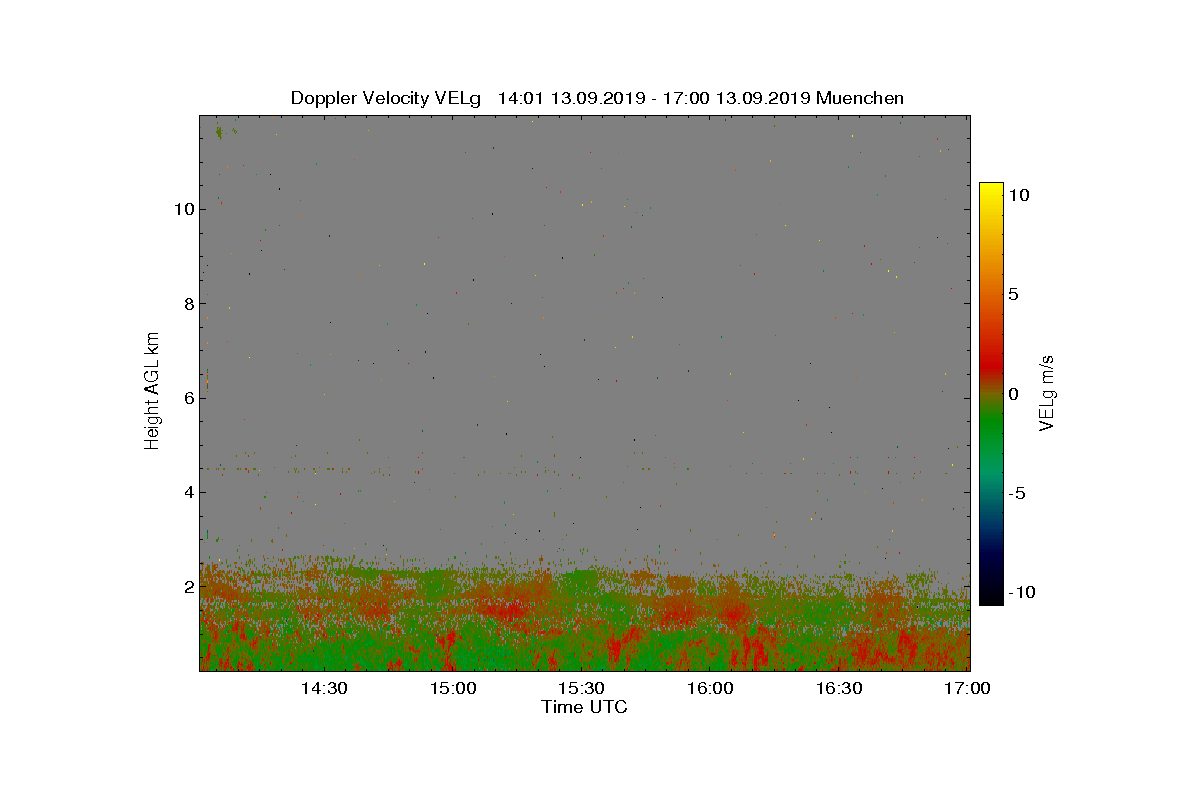This screenshot has height=800, width=1200.
Task: Click the 15:30 time axis label
Action: (582, 689)
